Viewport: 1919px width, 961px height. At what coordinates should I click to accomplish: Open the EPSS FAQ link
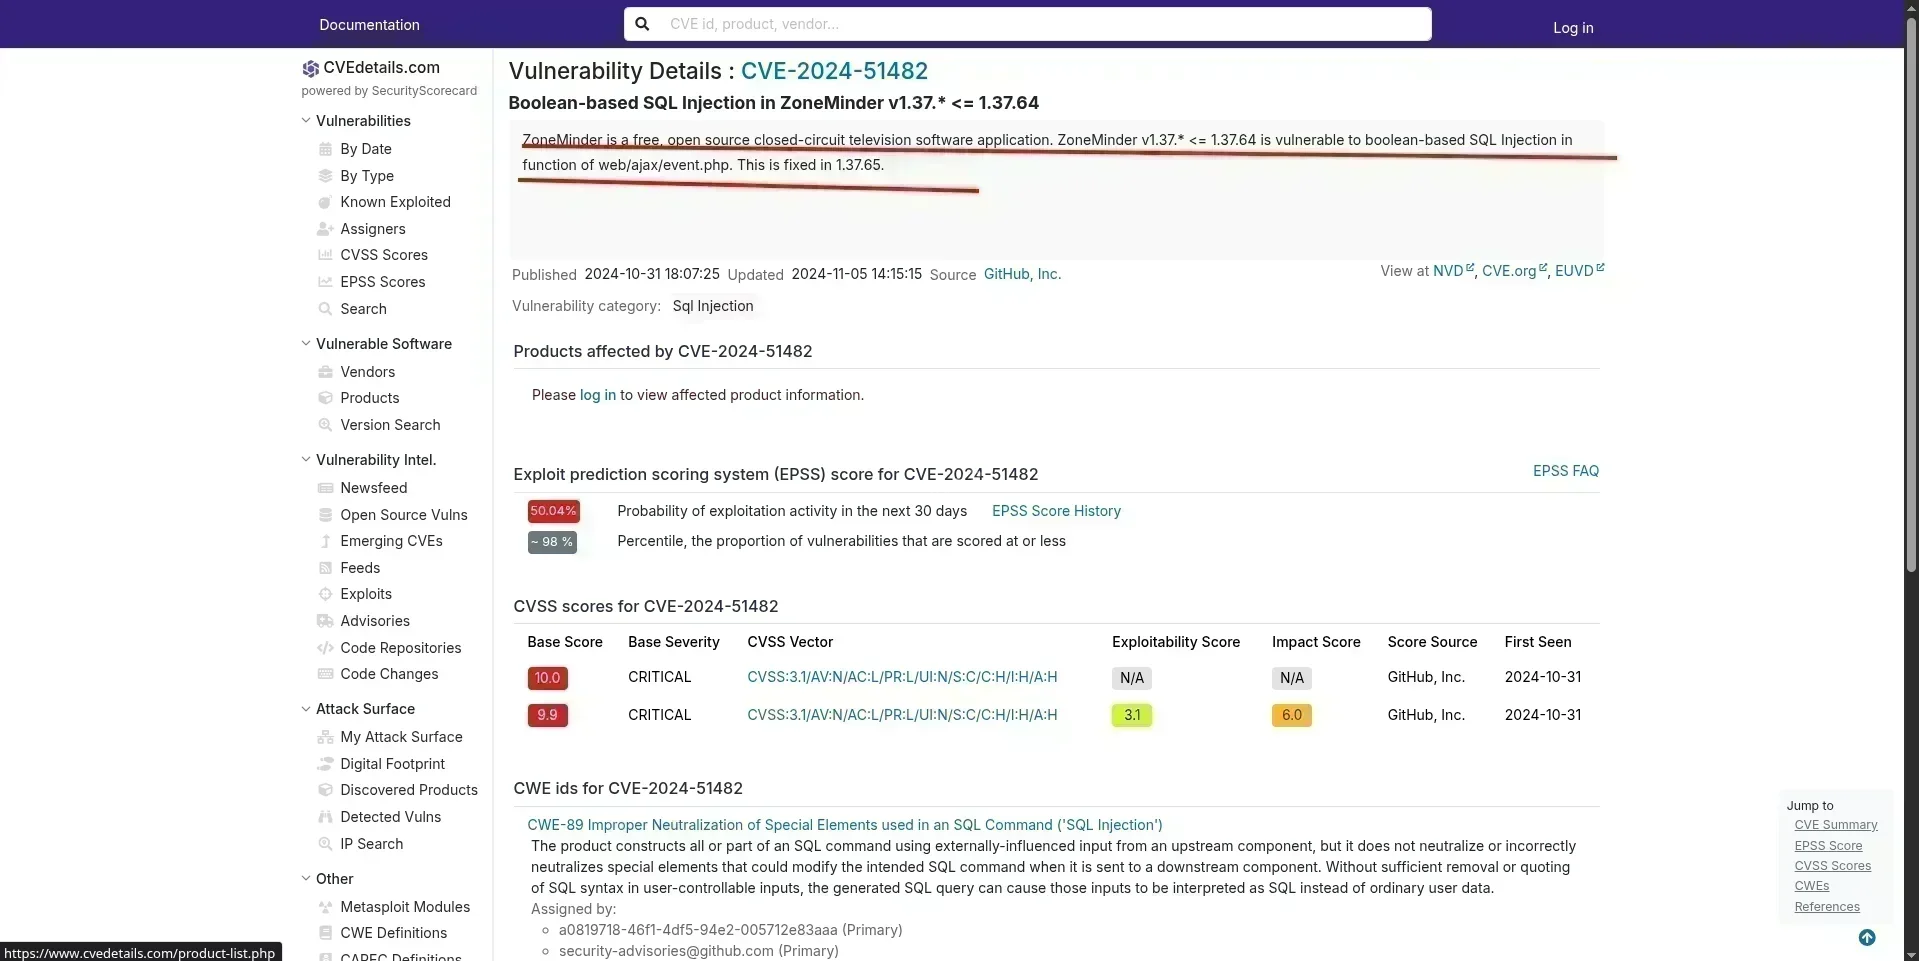(x=1566, y=471)
